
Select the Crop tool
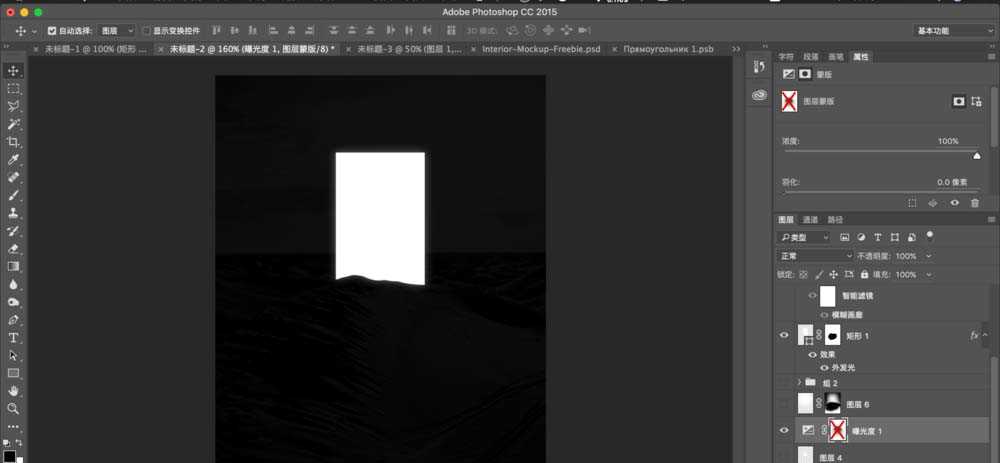point(14,142)
